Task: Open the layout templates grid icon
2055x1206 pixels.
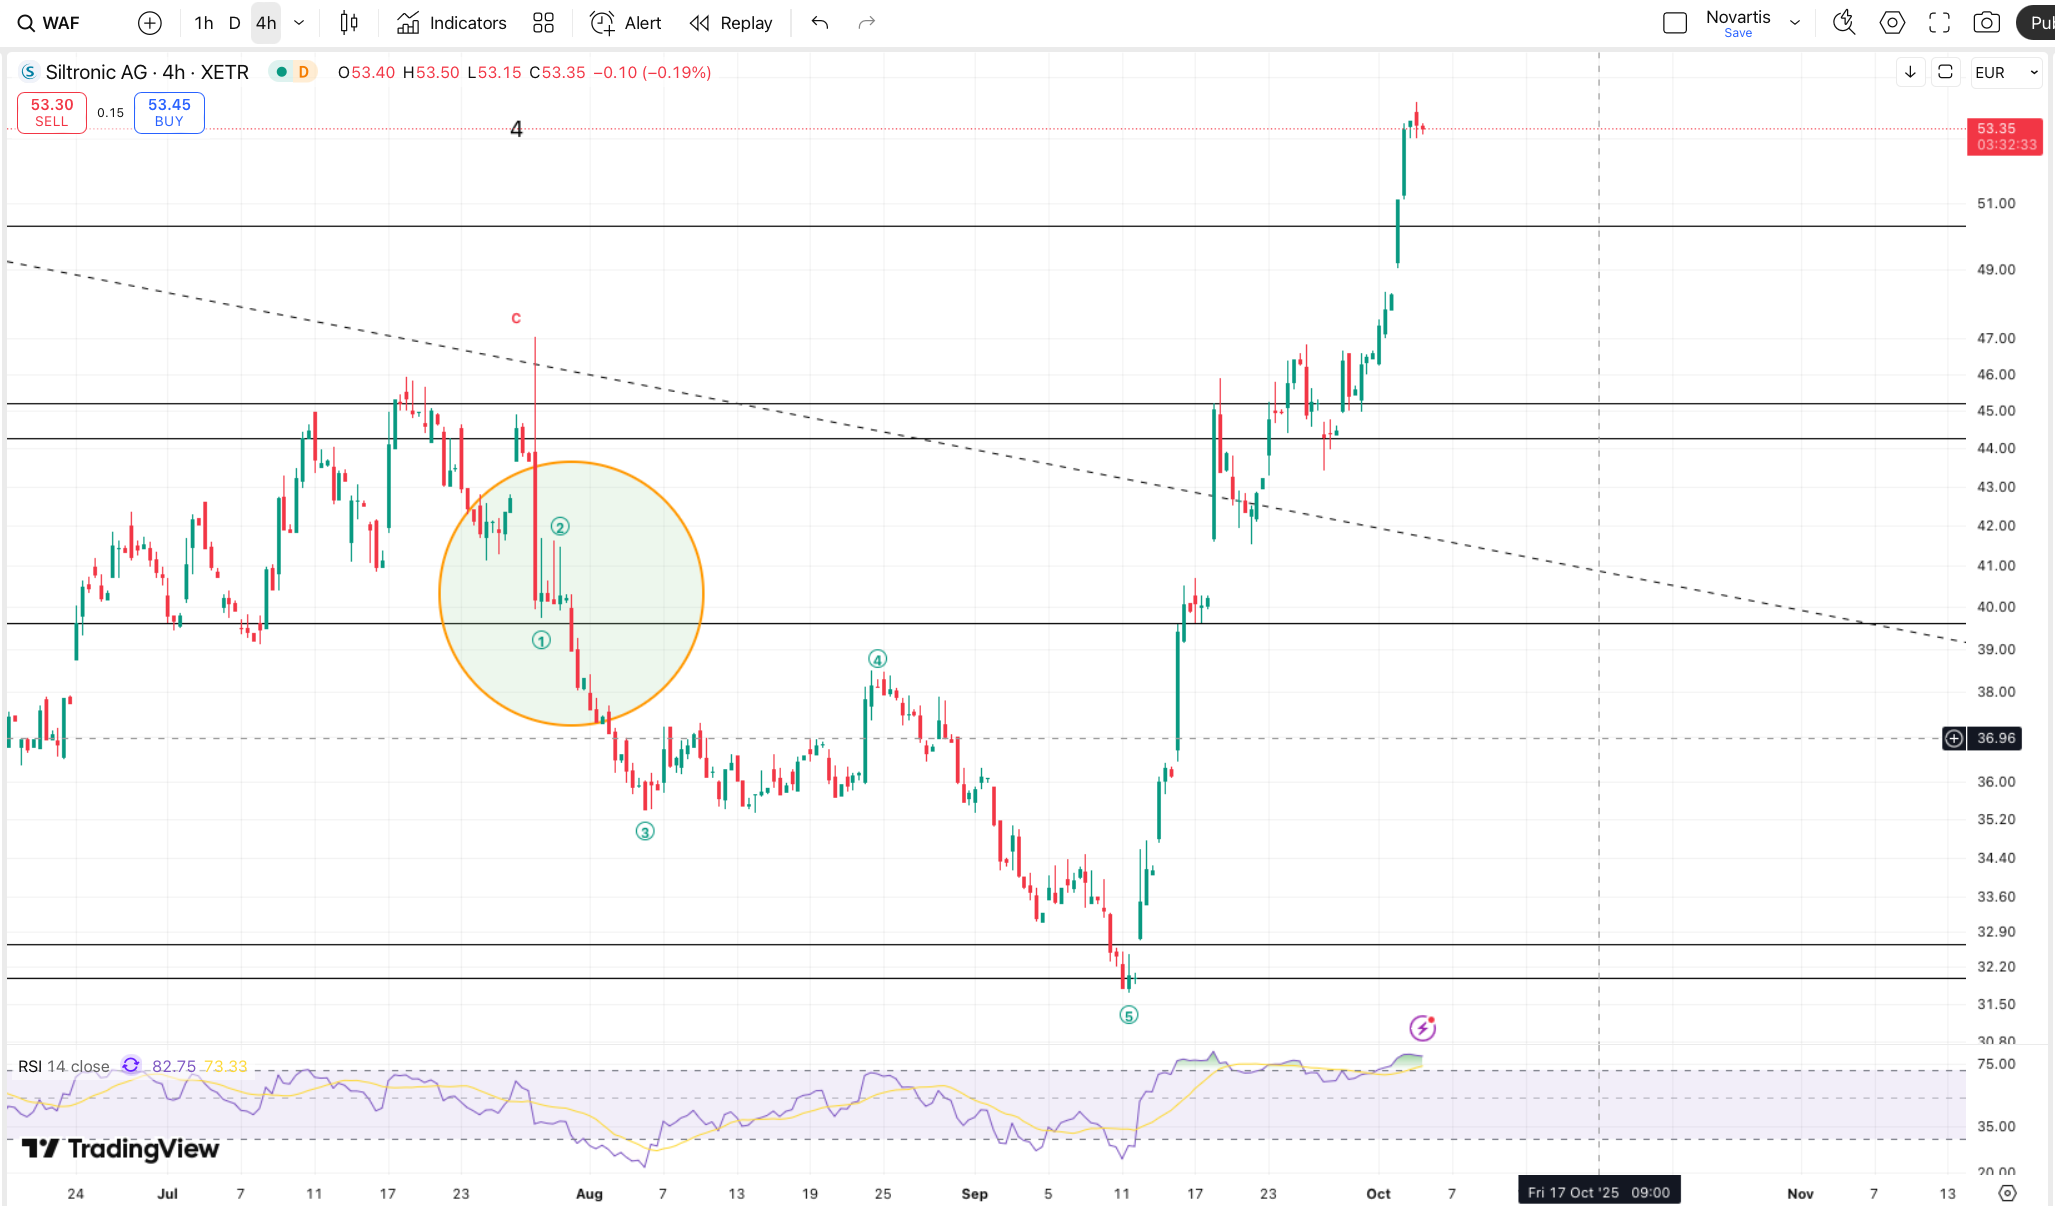Action: click(x=543, y=23)
